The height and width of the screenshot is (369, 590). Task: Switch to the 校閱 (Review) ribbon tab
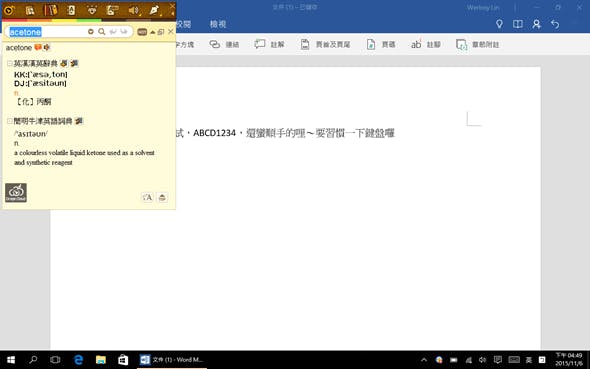coord(184,24)
